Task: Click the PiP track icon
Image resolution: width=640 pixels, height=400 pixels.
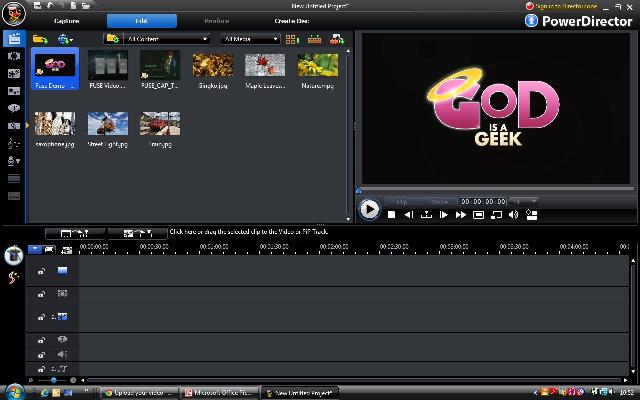Action: pos(60,316)
